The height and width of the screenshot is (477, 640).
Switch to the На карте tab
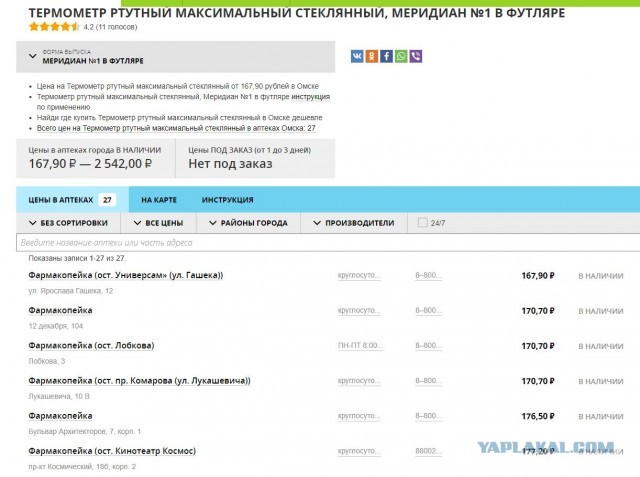(x=159, y=200)
